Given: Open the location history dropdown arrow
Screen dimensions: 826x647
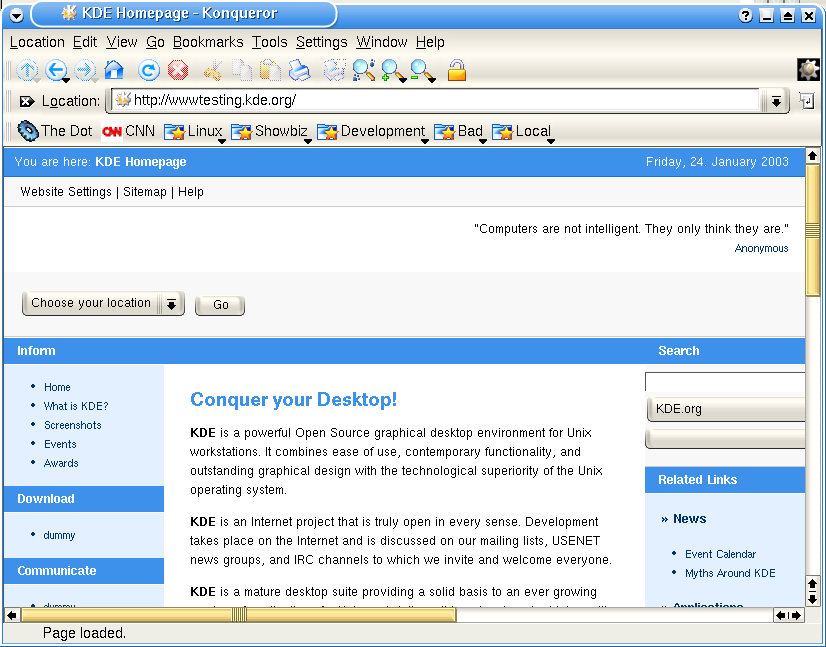Looking at the screenshot, I should click(x=776, y=101).
